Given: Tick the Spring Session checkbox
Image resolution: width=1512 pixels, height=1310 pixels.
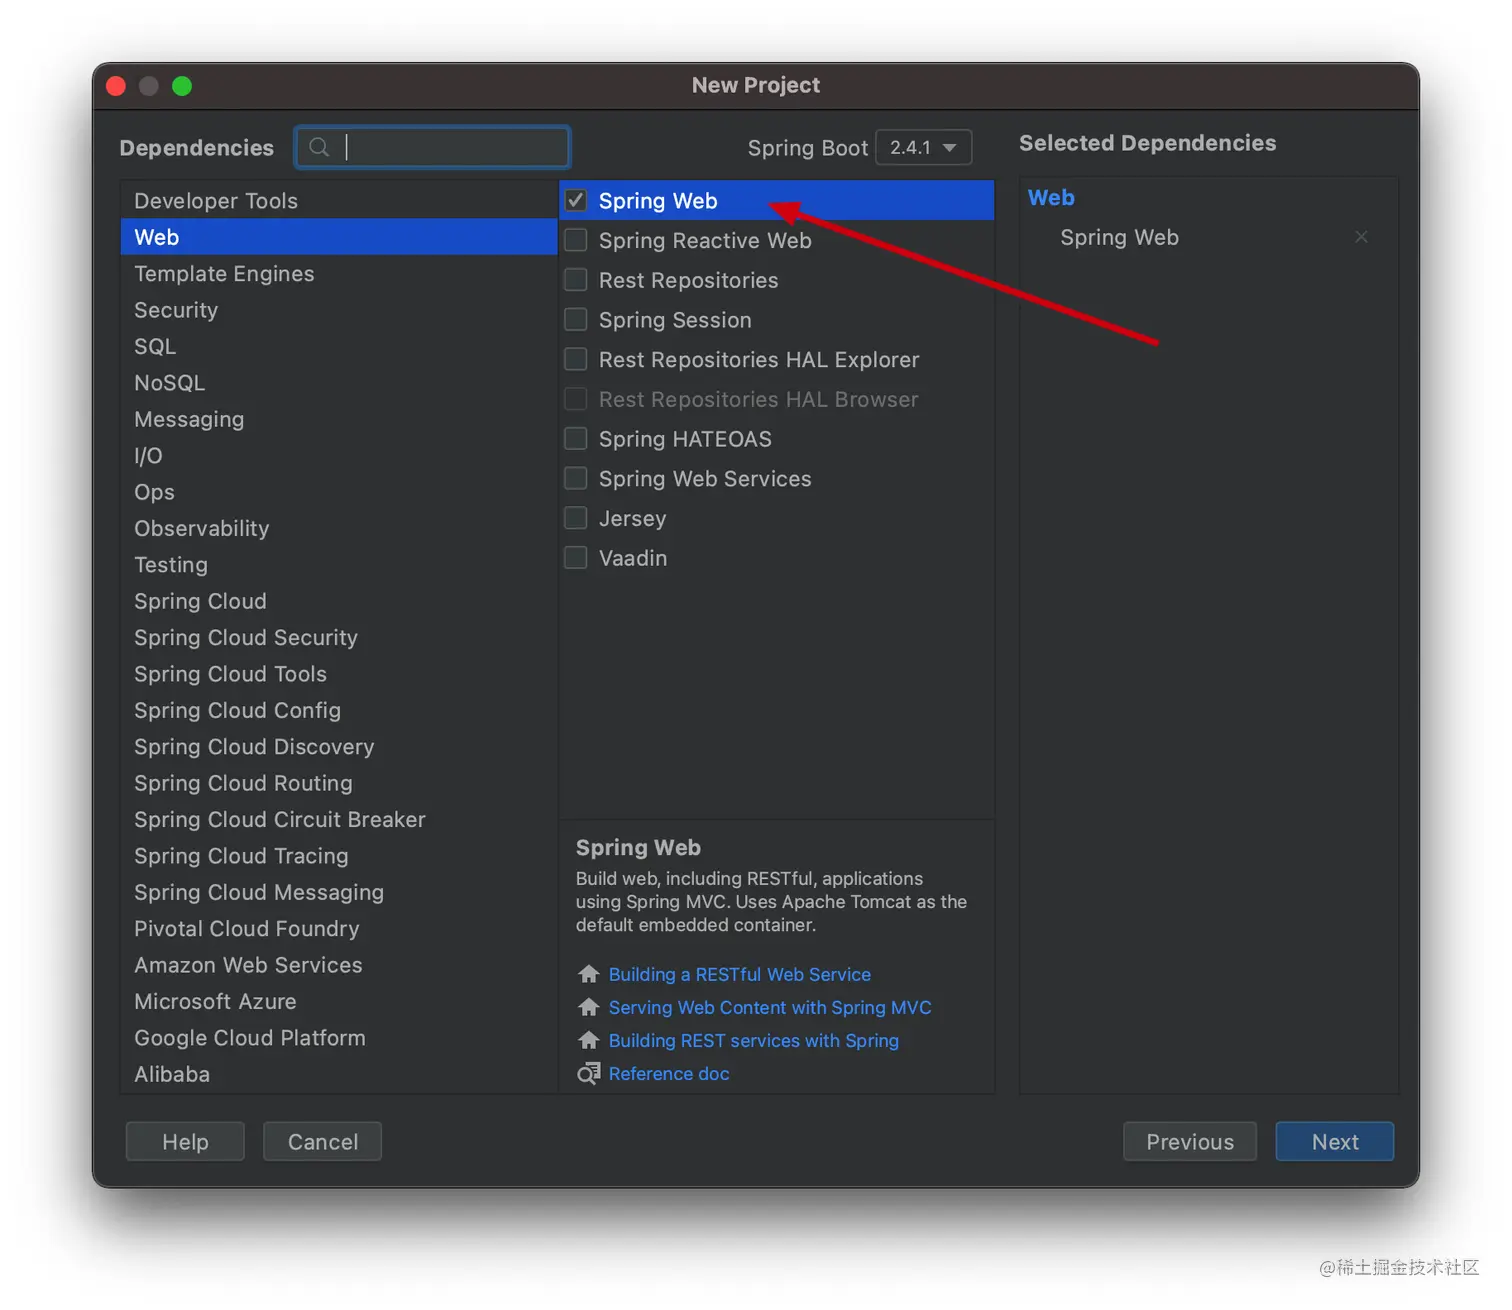Looking at the screenshot, I should click(x=576, y=320).
